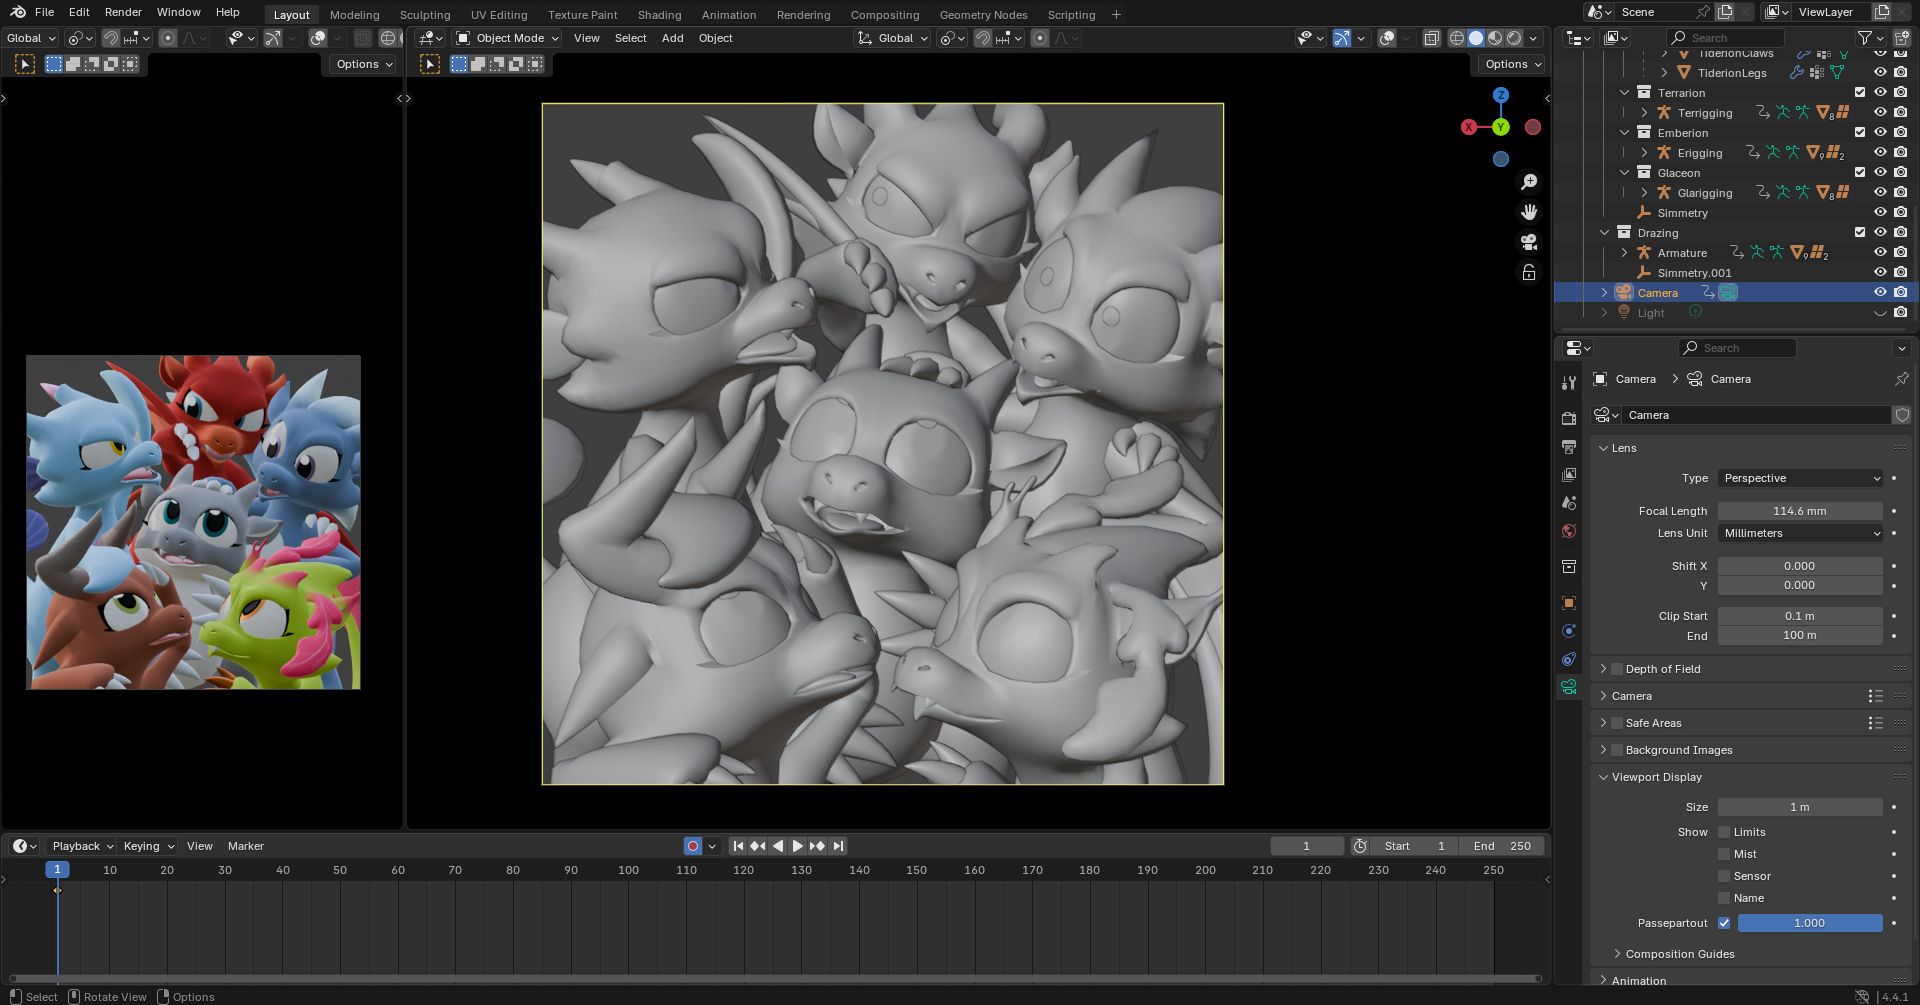The width and height of the screenshot is (1920, 1005).
Task: Toggle X-ray mode in viewport header
Action: (1431, 38)
